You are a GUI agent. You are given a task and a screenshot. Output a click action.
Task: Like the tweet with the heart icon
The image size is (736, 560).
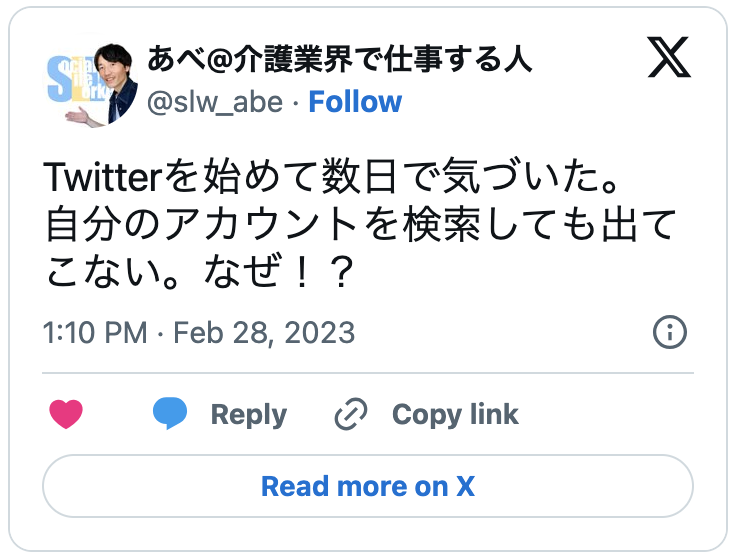click(x=66, y=414)
